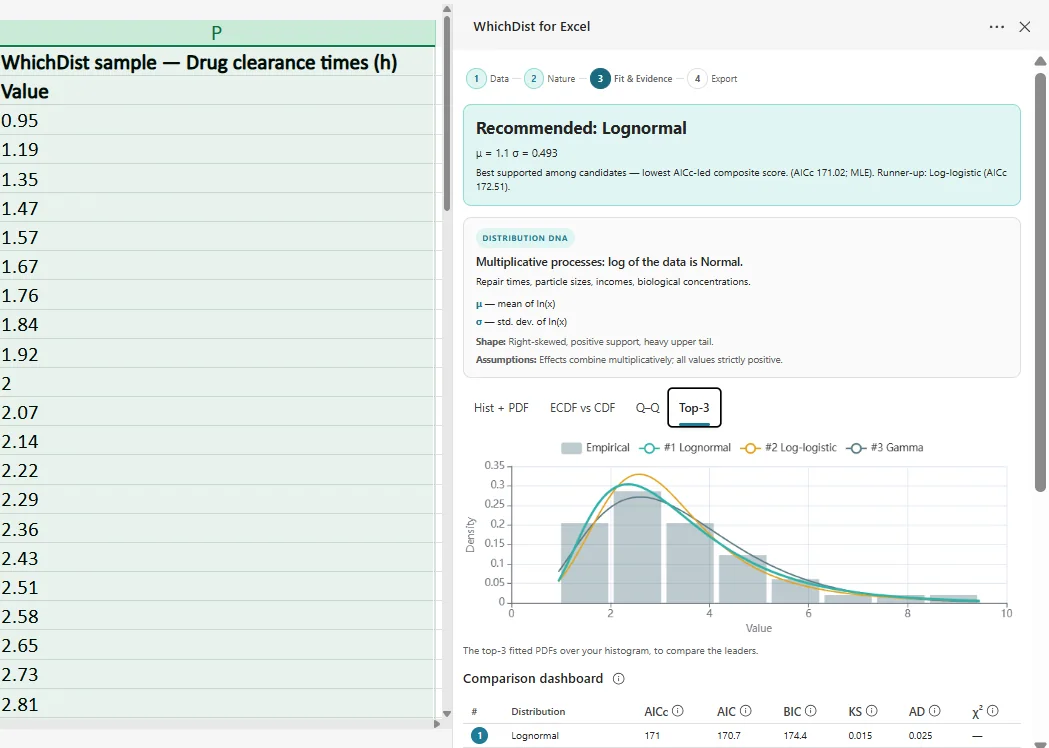1049x748 pixels.
Task: Open the task pane three-dots menu
Action: point(996,27)
